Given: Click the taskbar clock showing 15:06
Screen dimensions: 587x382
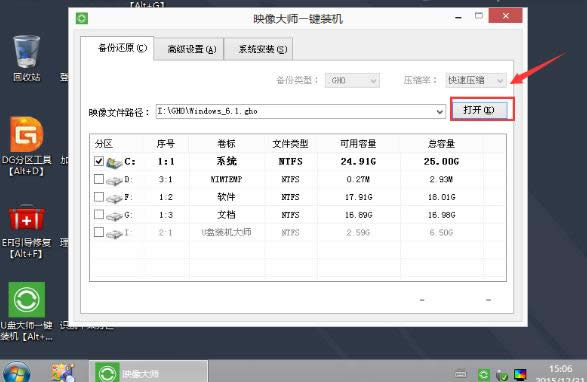Looking at the screenshot, I should [x=560, y=369].
